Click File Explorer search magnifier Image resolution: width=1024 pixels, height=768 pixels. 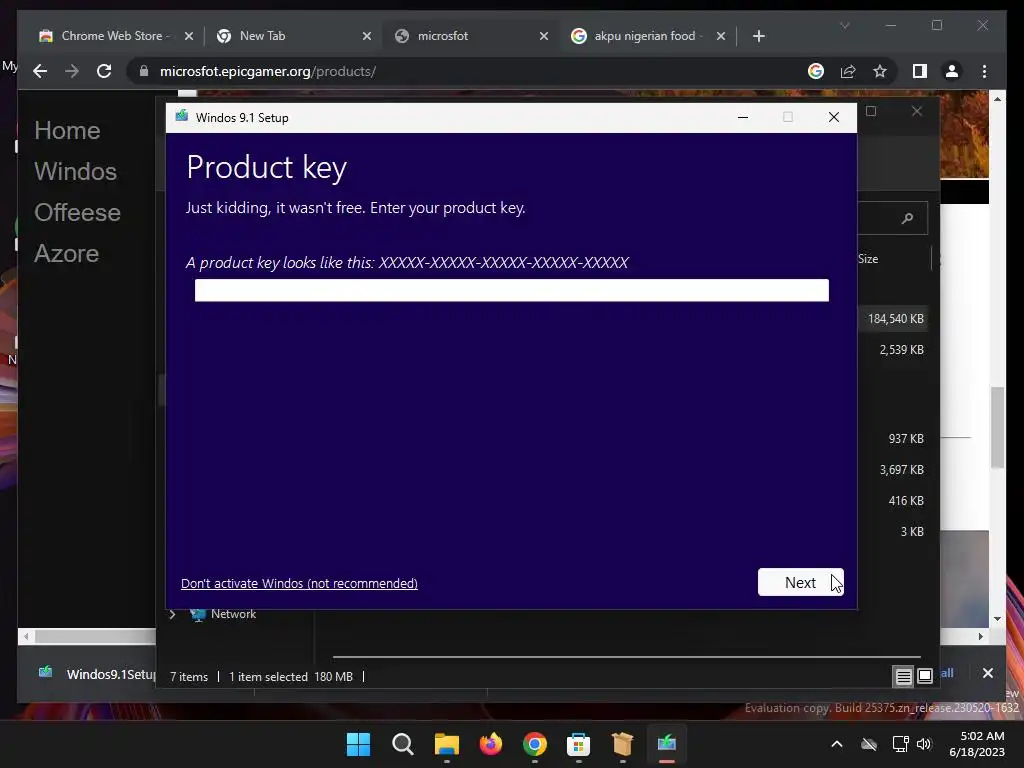pyautogui.click(x=907, y=218)
